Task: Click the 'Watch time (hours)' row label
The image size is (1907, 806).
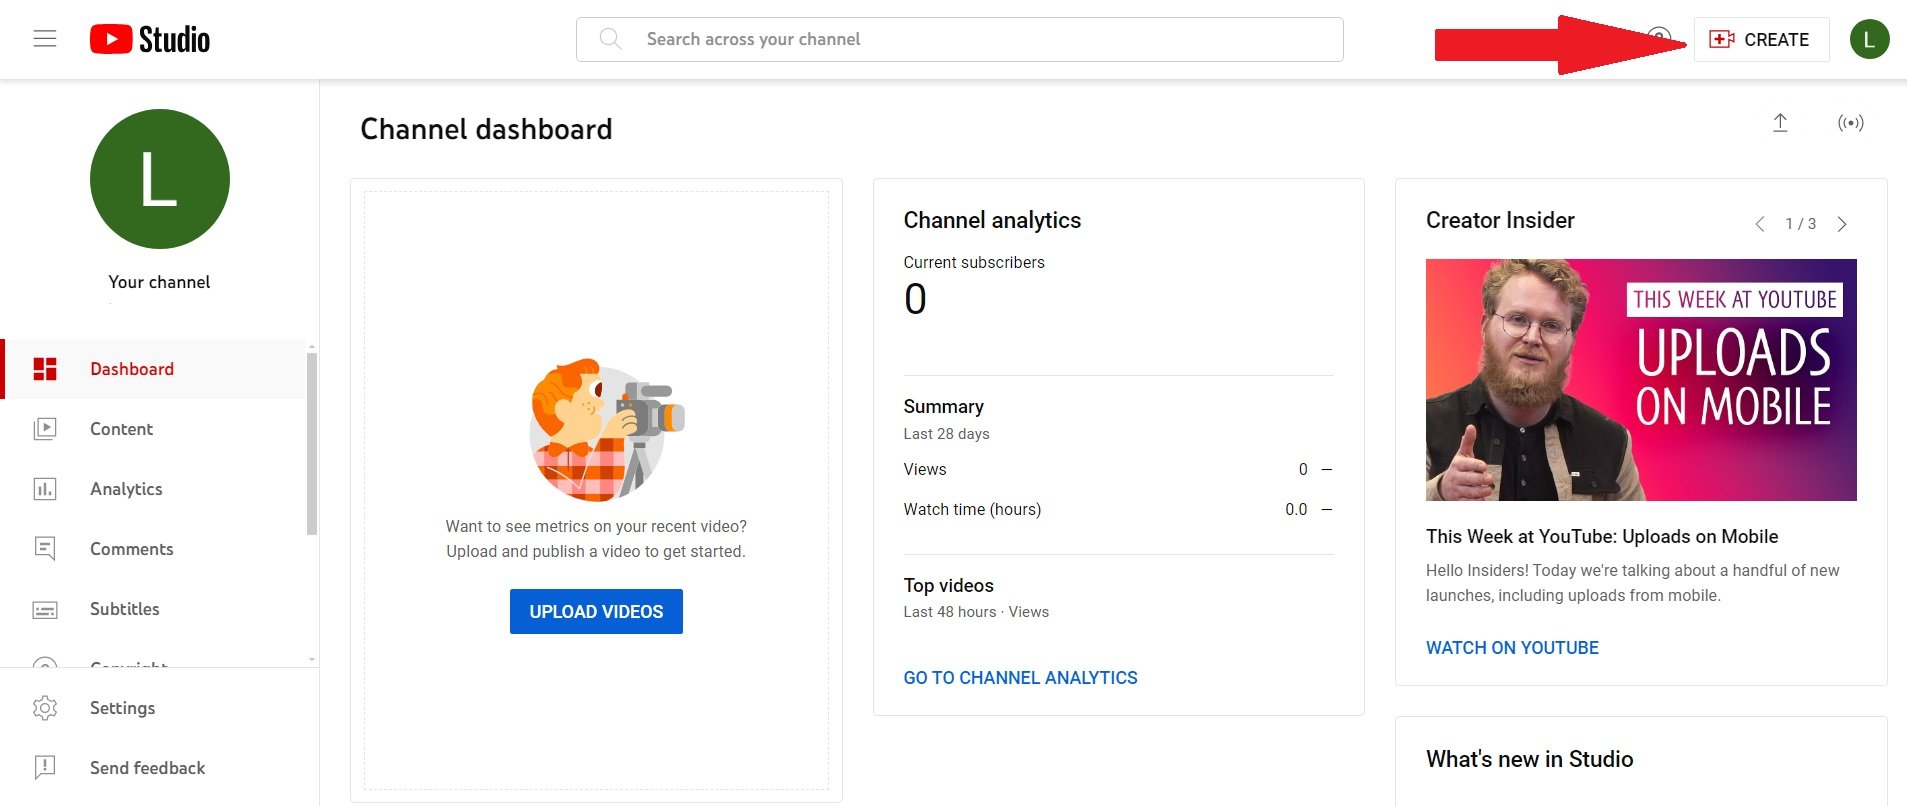Action: click(972, 509)
